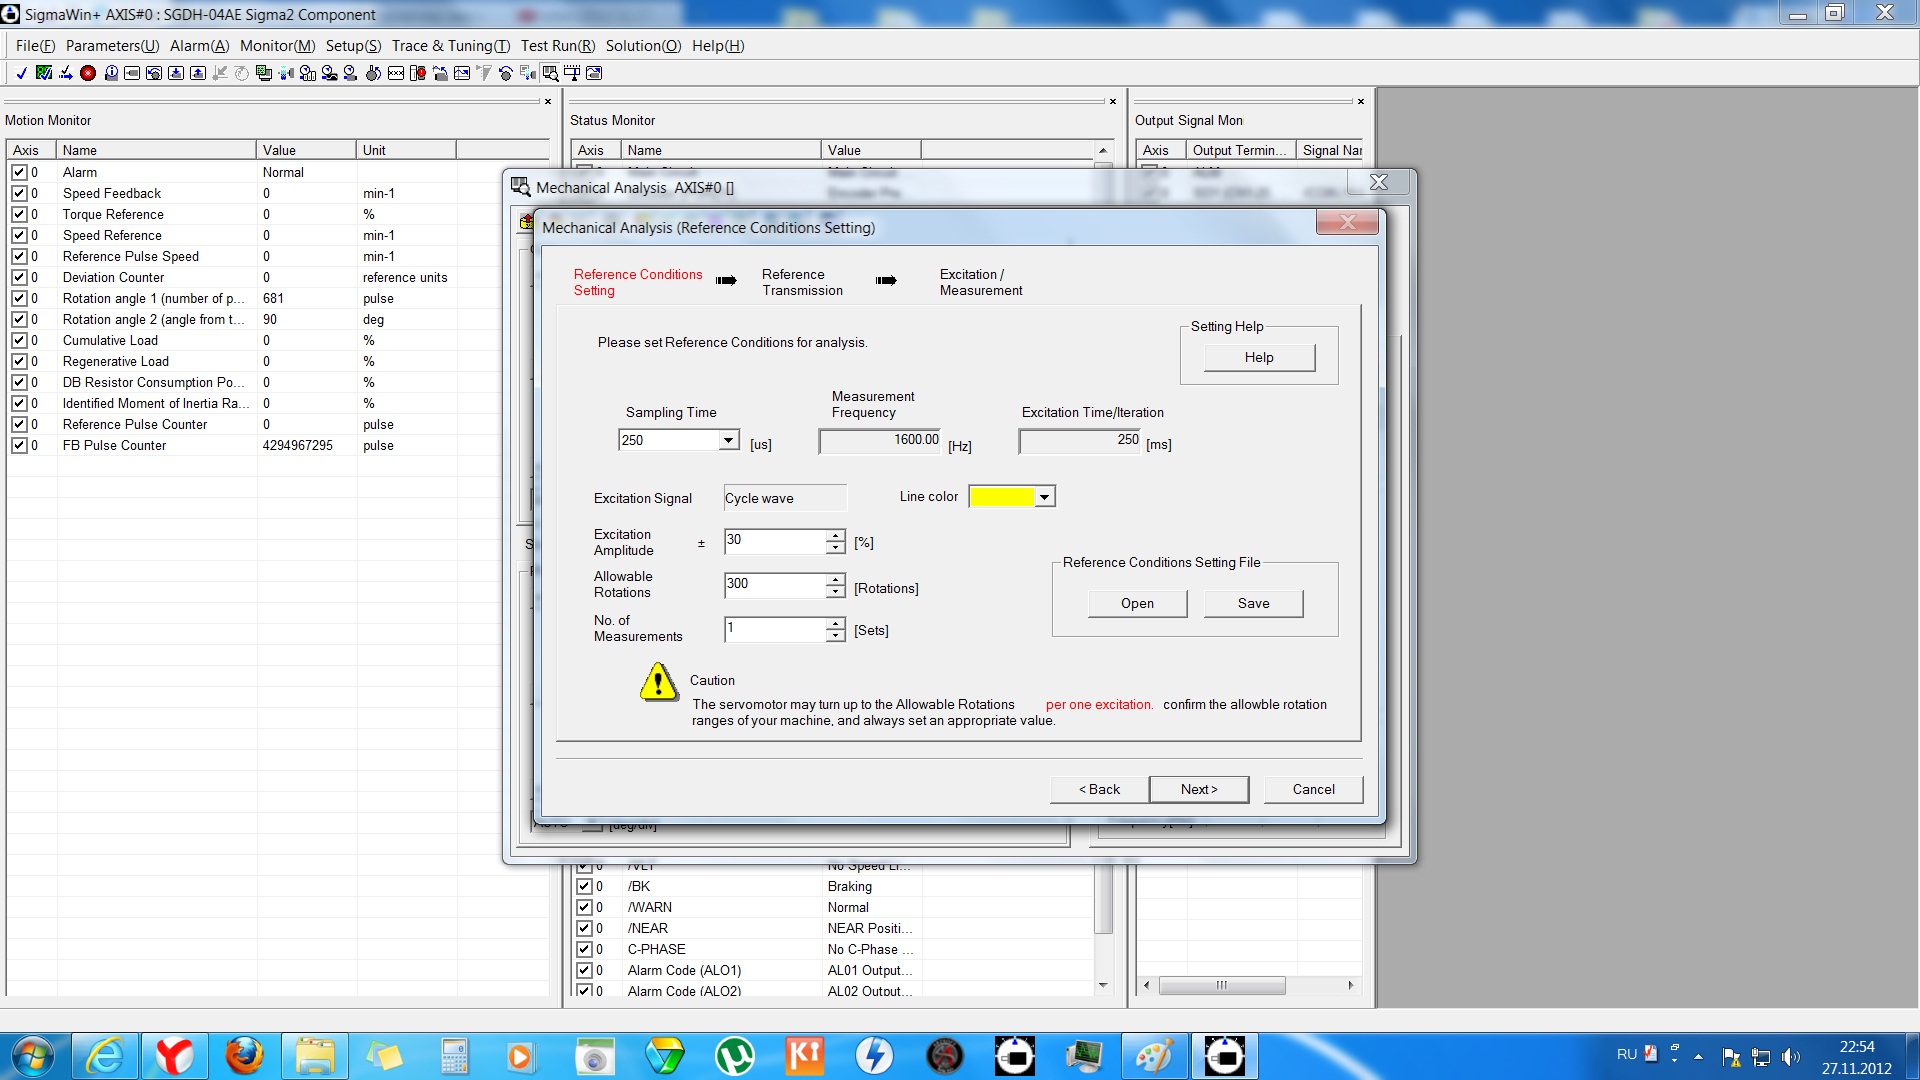Click the yellow line color swatch
Screen dimensions: 1920x1080
1001,497
